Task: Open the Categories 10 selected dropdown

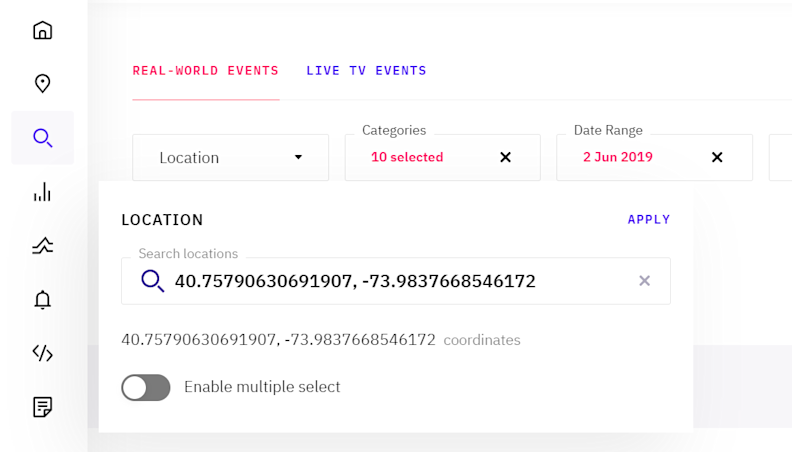Action: tap(420, 158)
